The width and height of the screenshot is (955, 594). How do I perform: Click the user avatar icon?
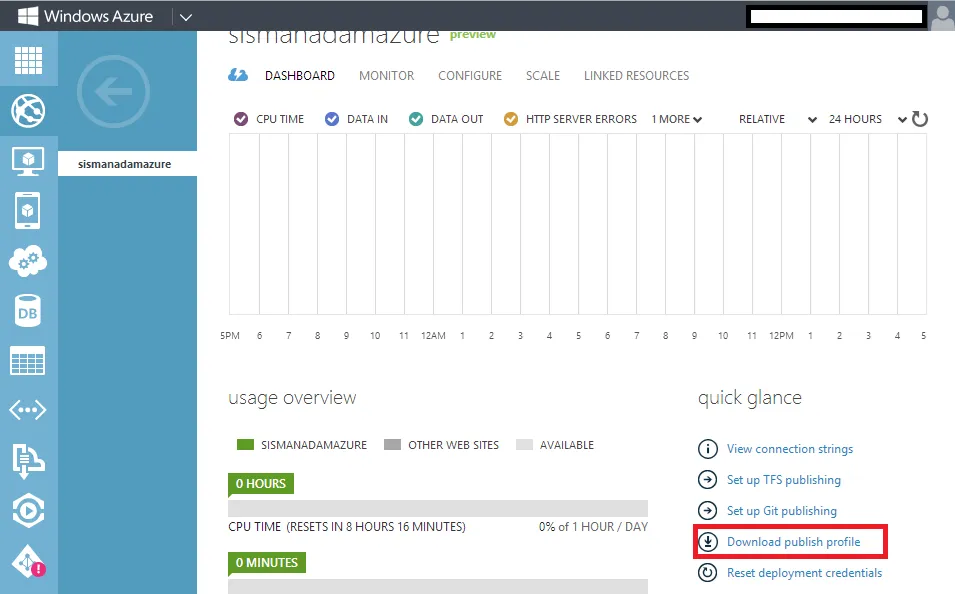click(x=942, y=16)
